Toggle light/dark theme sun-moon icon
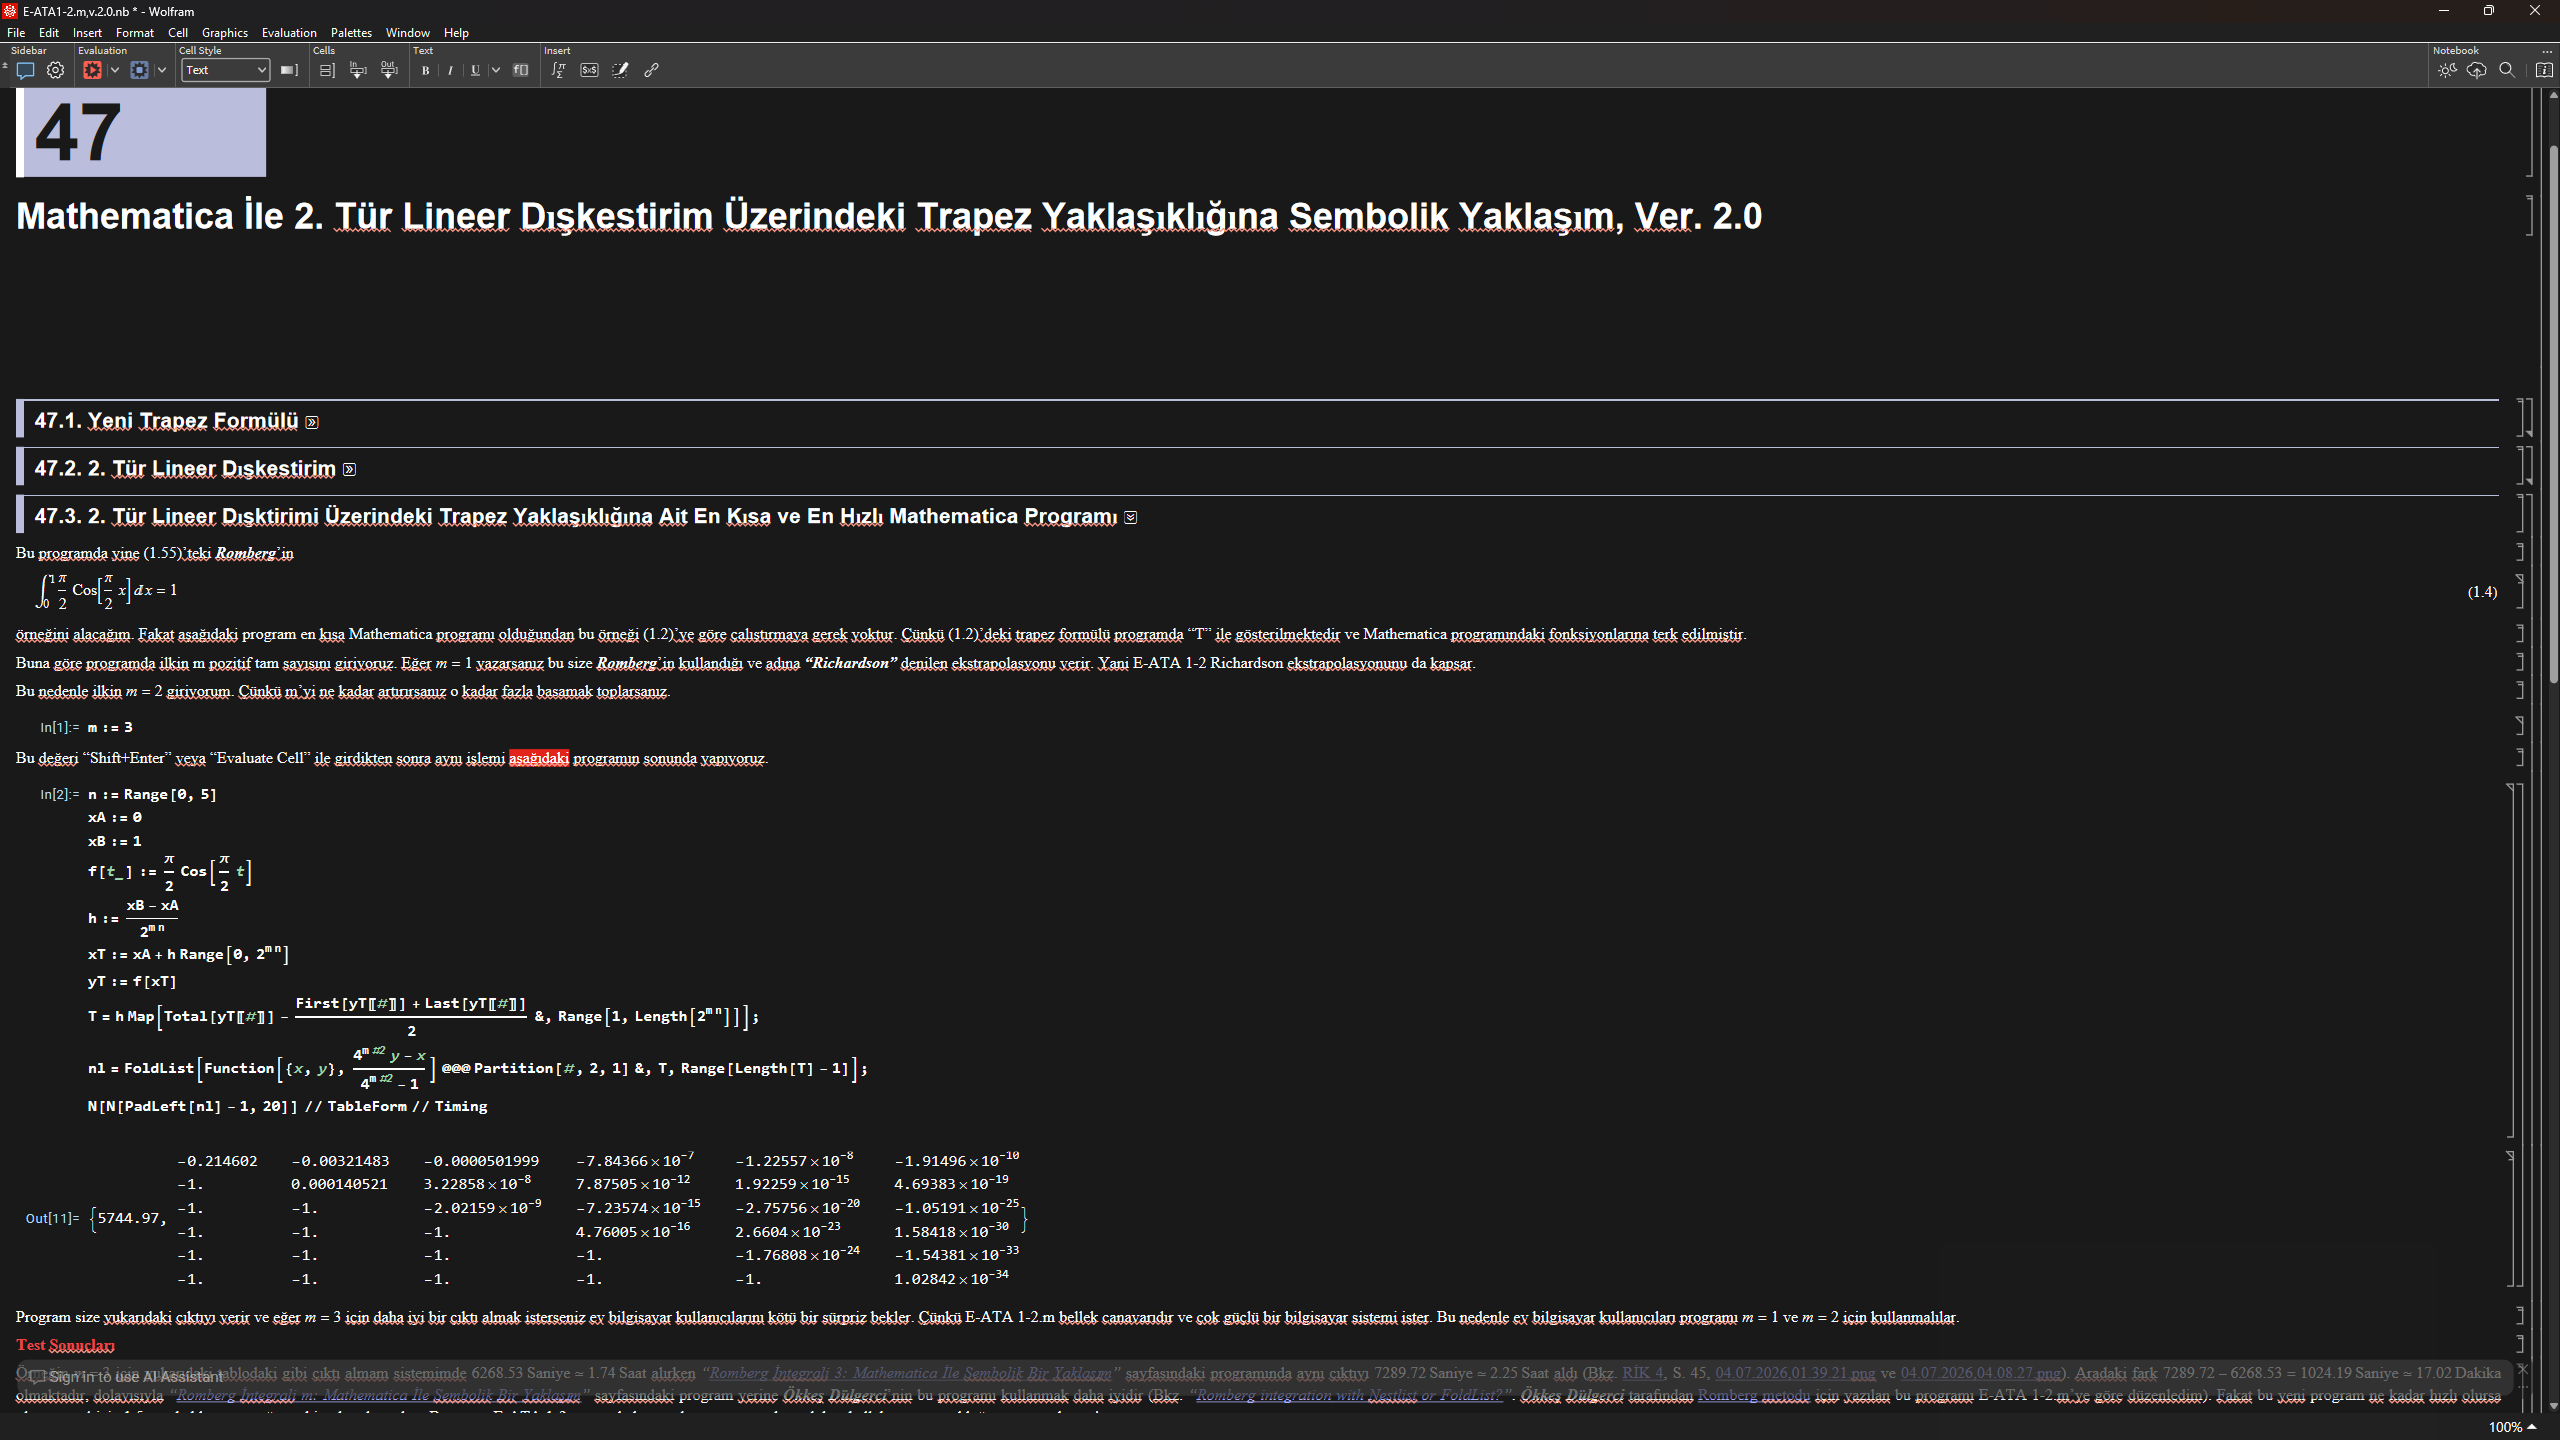 (x=2447, y=70)
